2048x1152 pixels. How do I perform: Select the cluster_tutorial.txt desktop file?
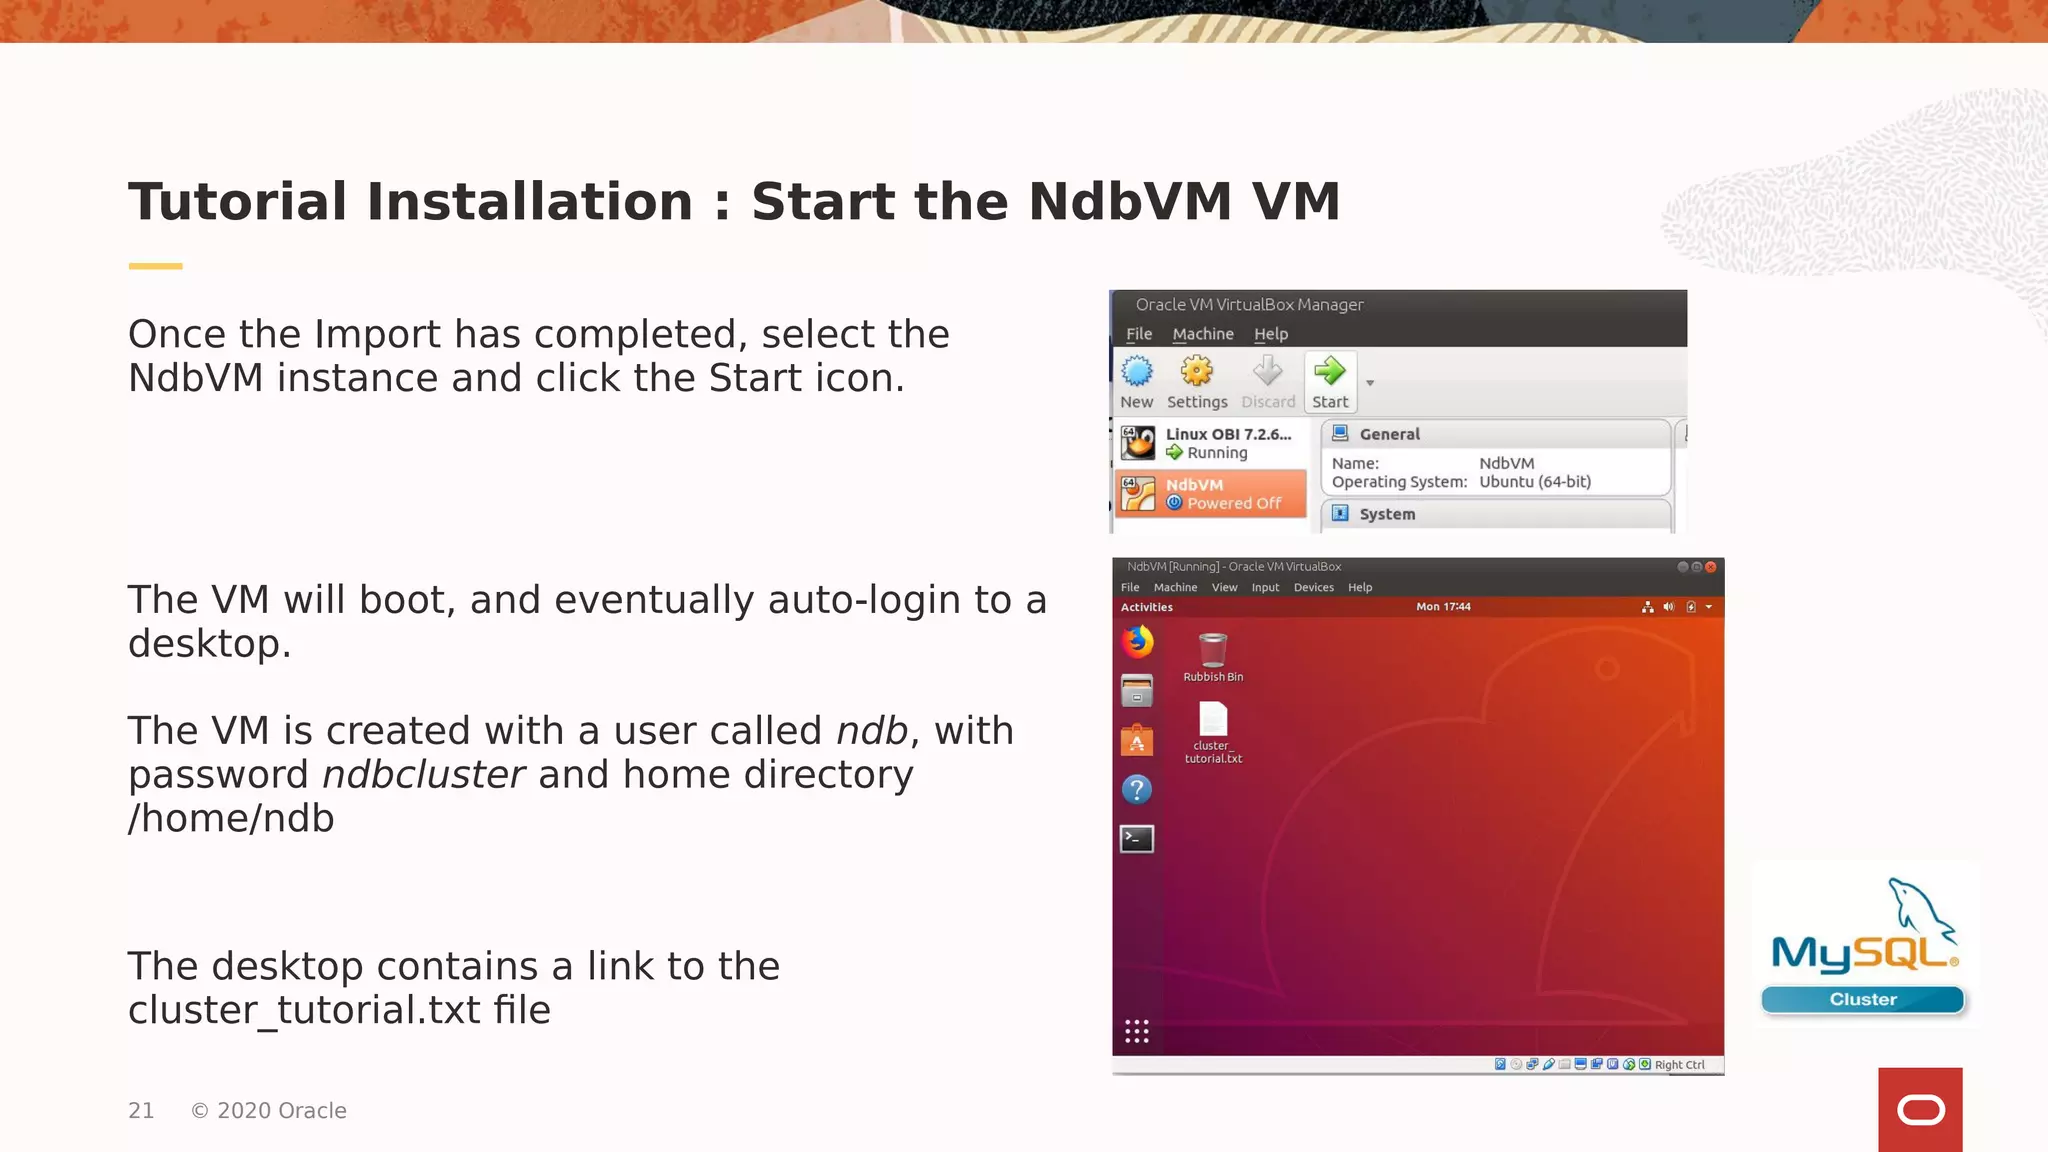1213,732
